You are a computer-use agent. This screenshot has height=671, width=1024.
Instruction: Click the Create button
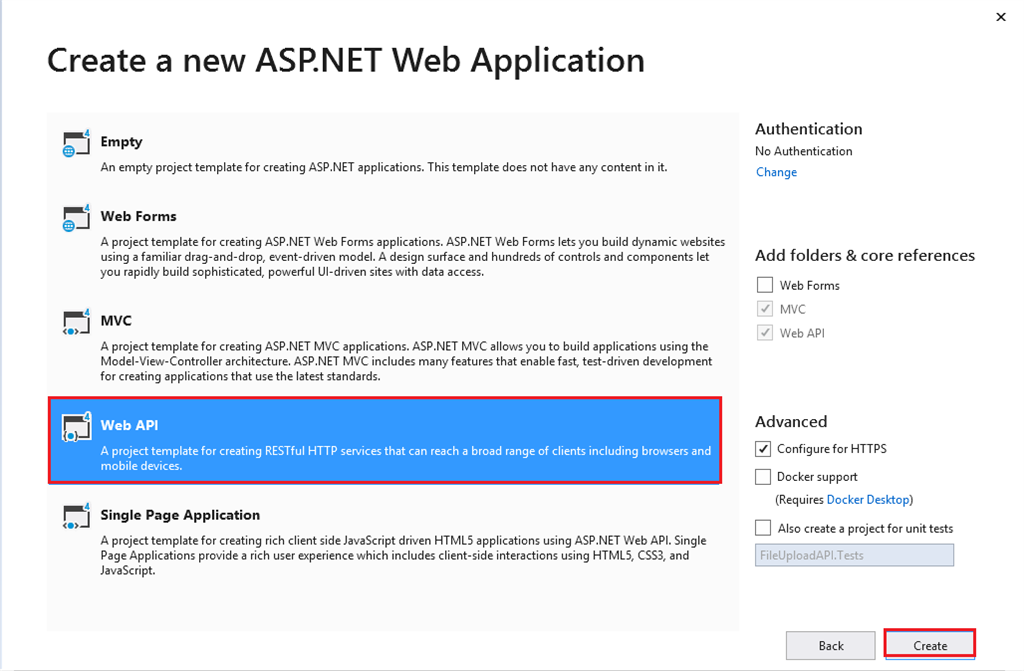click(x=929, y=645)
